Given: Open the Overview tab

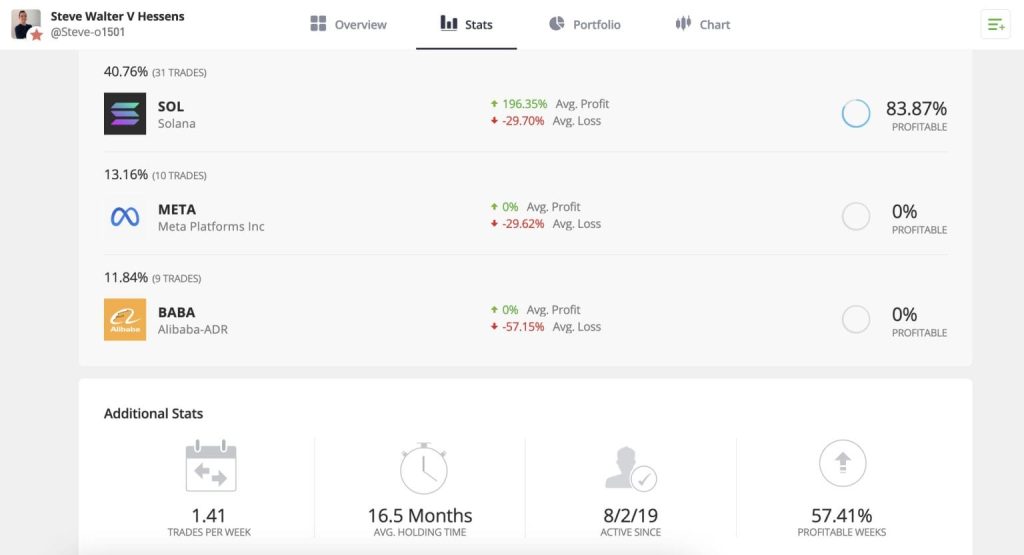Looking at the screenshot, I should point(348,25).
